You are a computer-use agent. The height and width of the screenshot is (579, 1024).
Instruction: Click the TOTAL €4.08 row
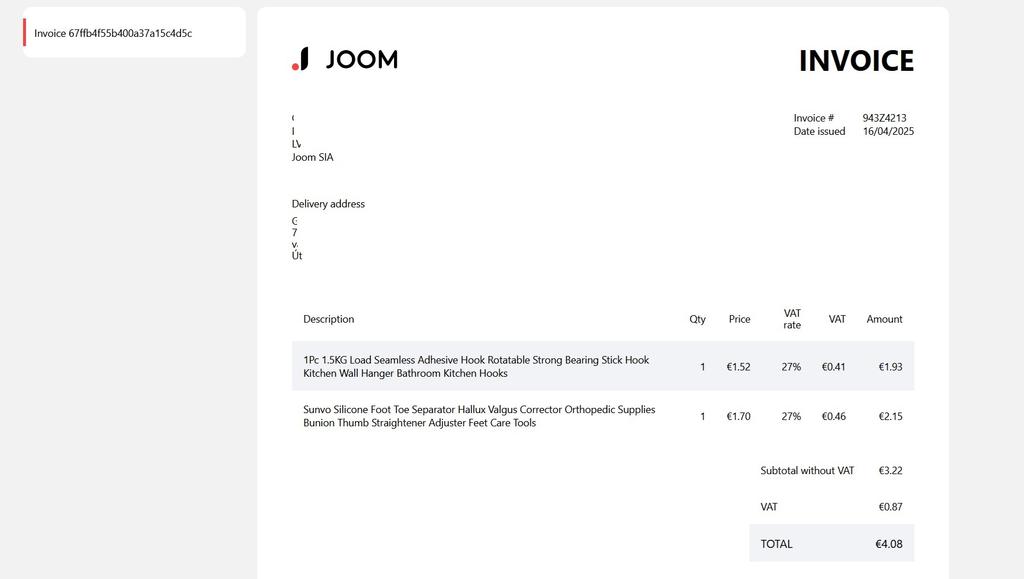click(831, 544)
